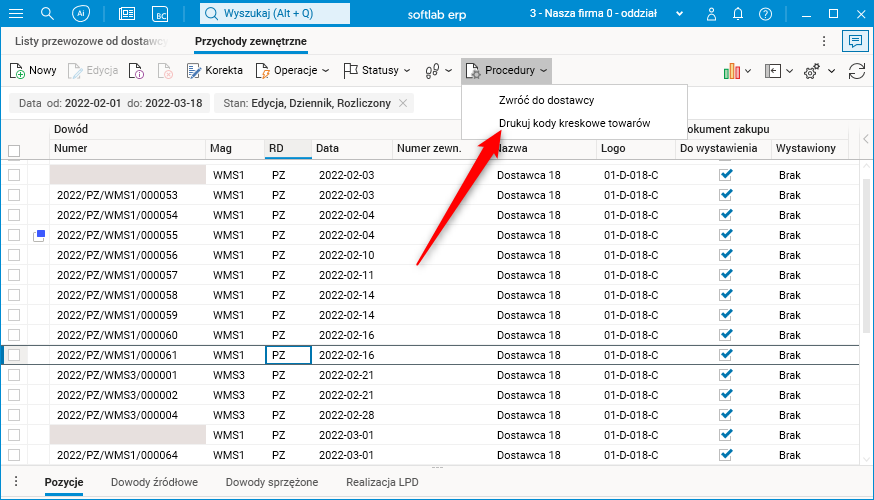Sort by the Logo column header
874x500 pixels.
coord(635,148)
